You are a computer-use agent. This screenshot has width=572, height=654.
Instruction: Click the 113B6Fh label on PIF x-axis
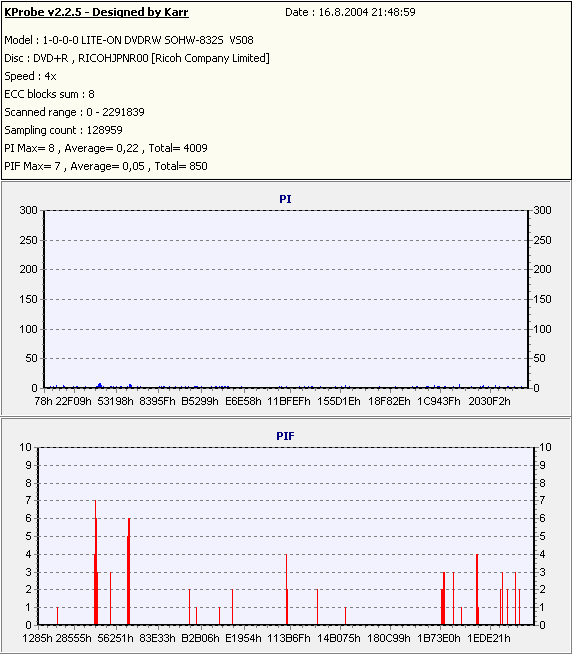pyautogui.click(x=289, y=638)
